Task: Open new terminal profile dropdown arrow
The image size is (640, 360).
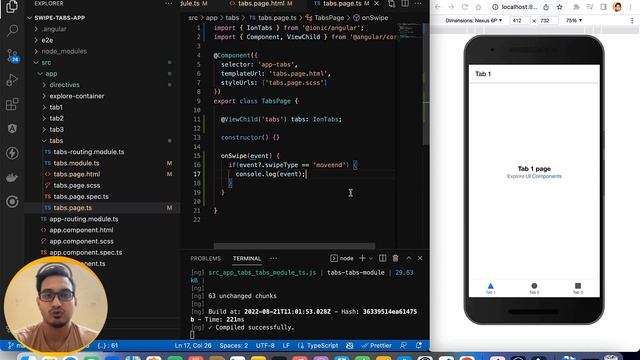Action: point(371,258)
